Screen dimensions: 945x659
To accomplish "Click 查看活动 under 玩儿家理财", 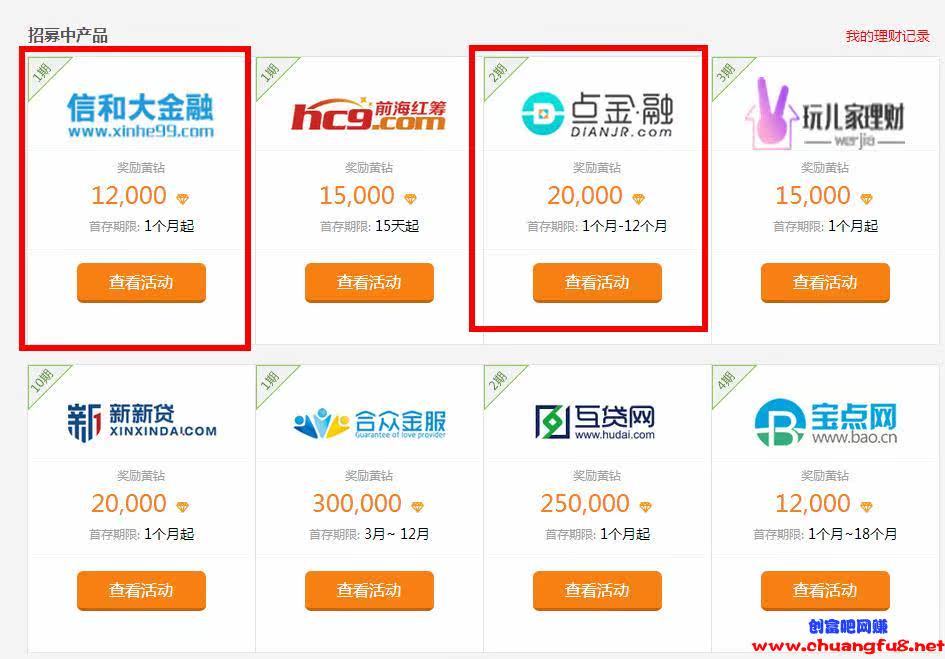I will [x=825, y=282].
